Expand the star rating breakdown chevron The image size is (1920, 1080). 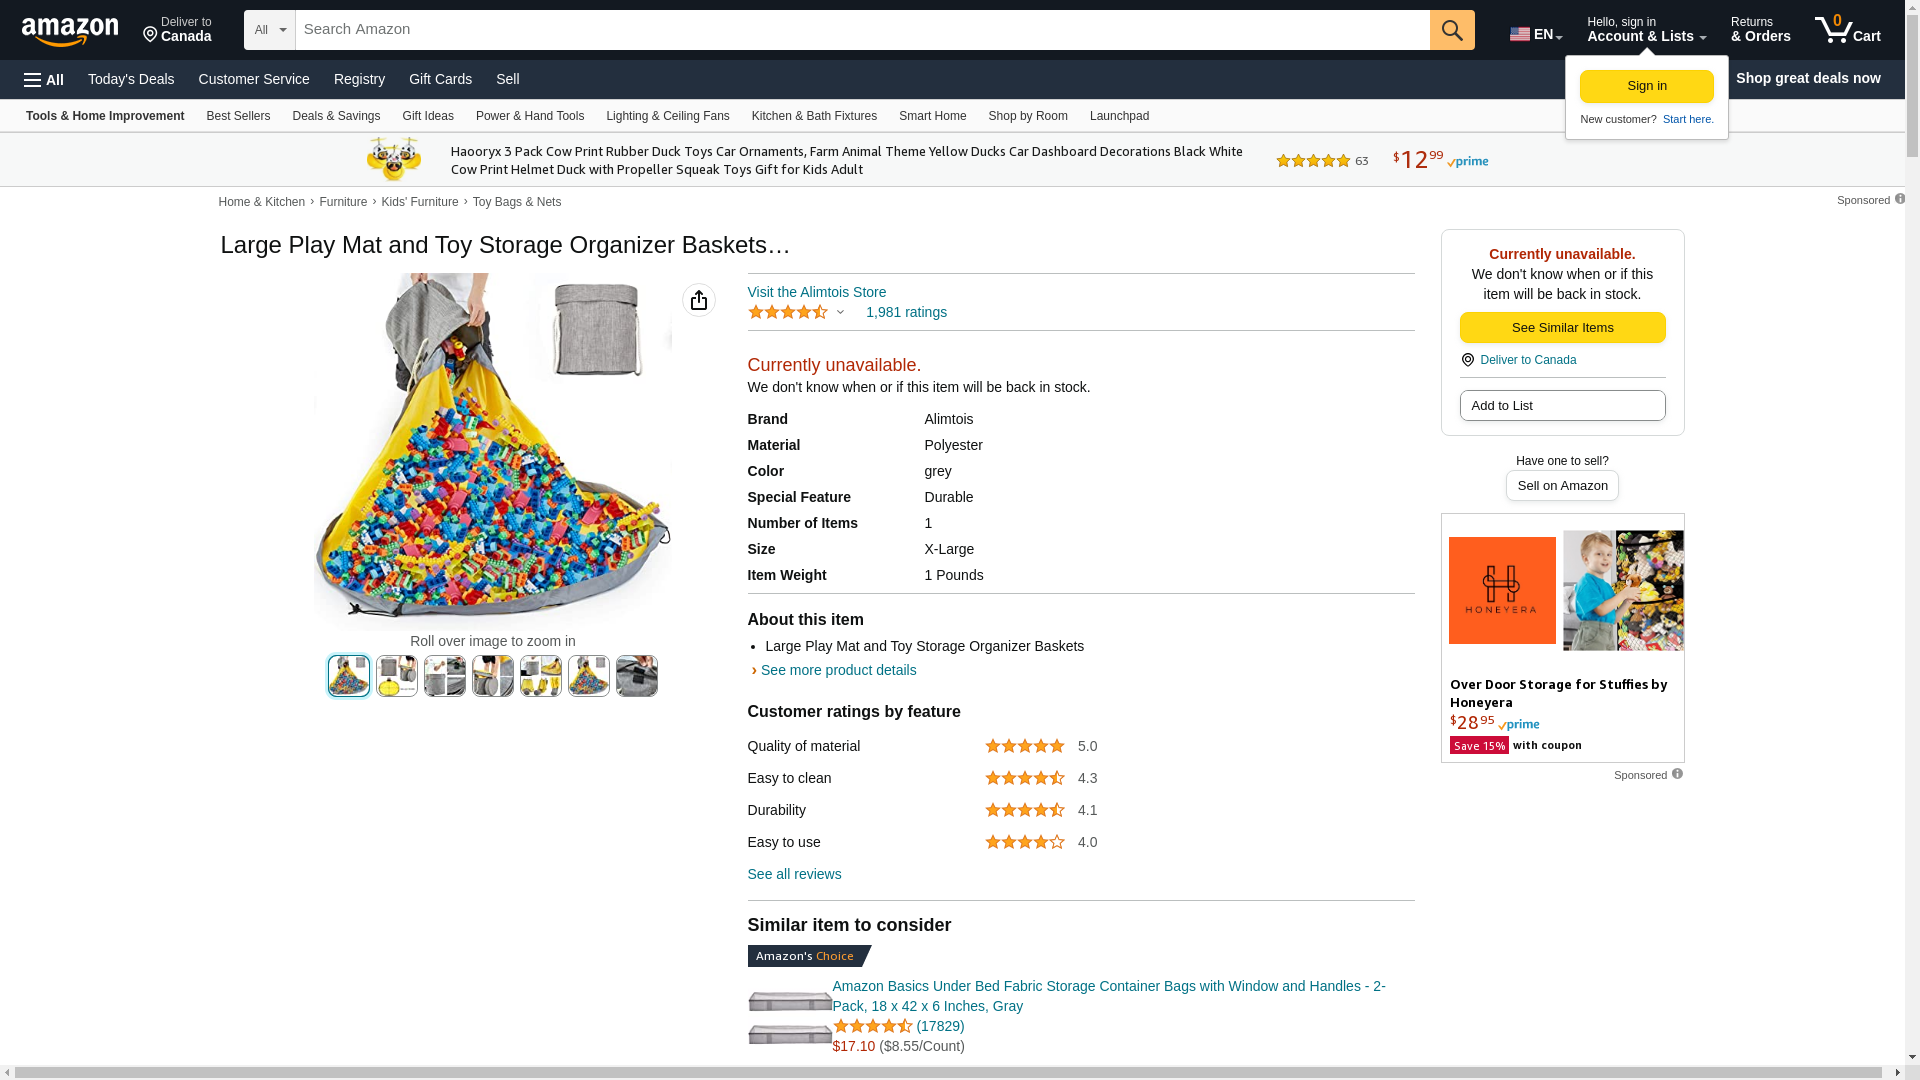click(840, 313)
